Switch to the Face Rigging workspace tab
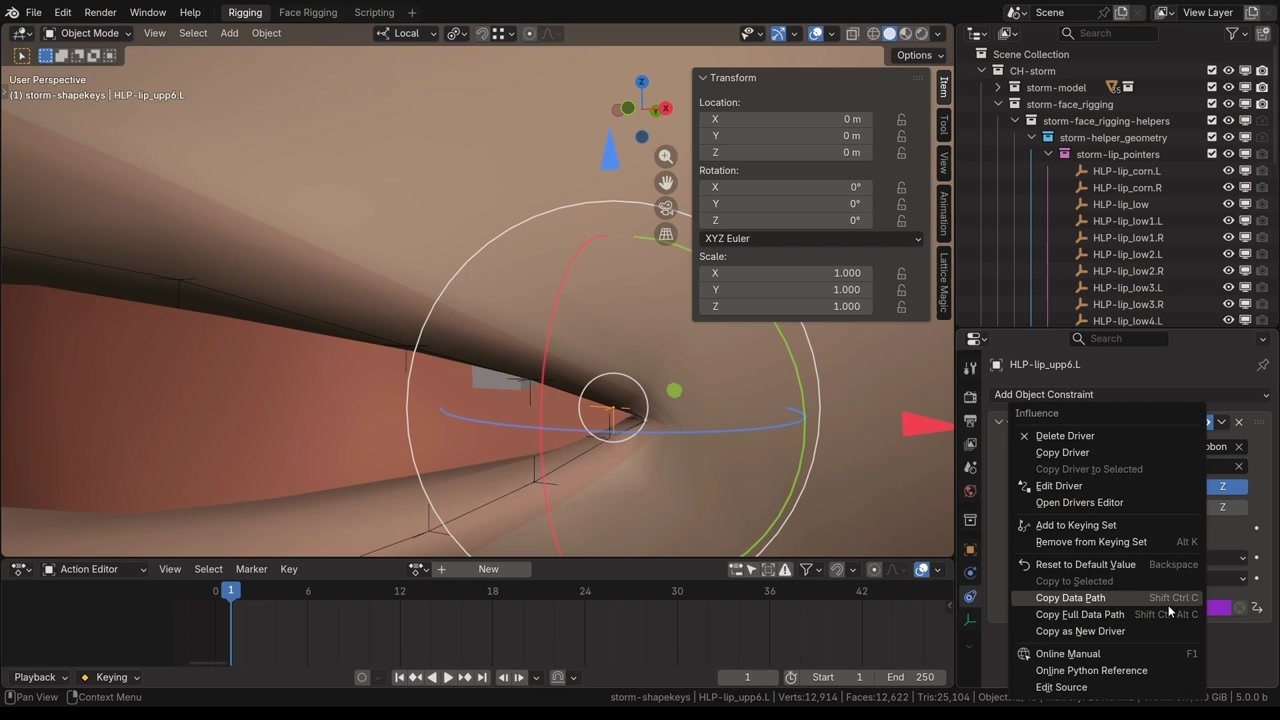Screen dimensions: 1280x720 click(307, 13)
